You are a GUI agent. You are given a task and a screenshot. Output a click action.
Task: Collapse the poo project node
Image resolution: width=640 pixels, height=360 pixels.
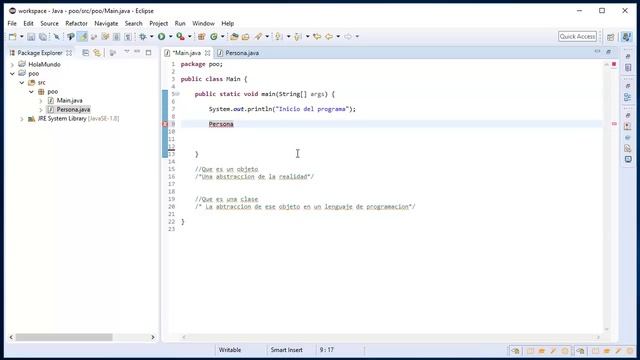point(12,73)
